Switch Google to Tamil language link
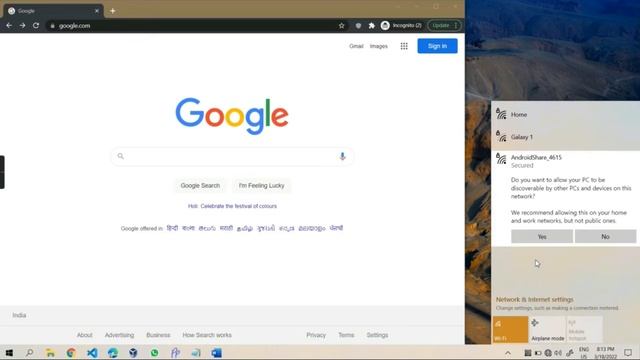The image size is (640, 360). tap(245, 228)
